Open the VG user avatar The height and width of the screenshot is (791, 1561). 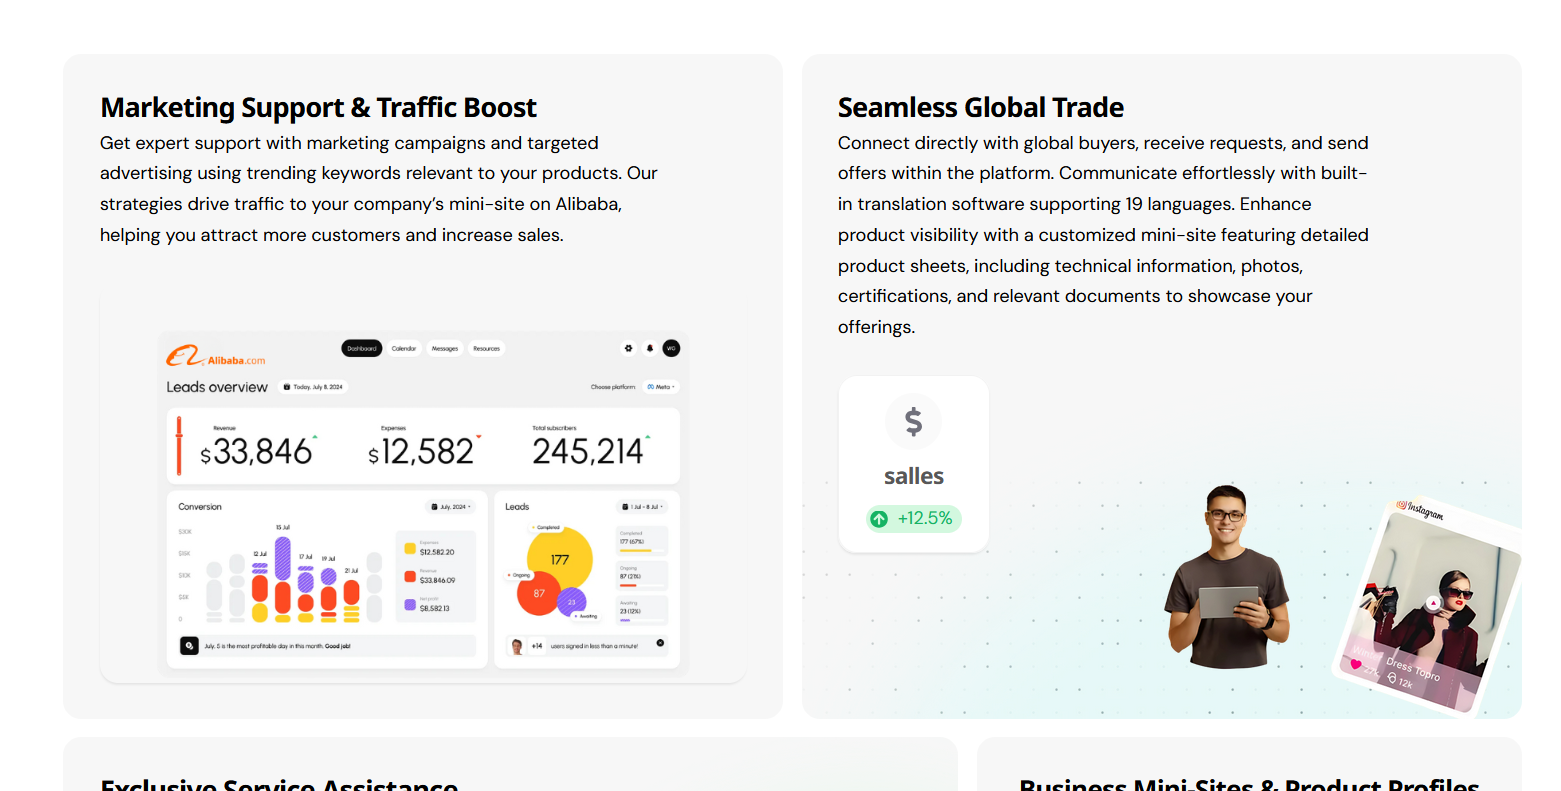point(671,348)
